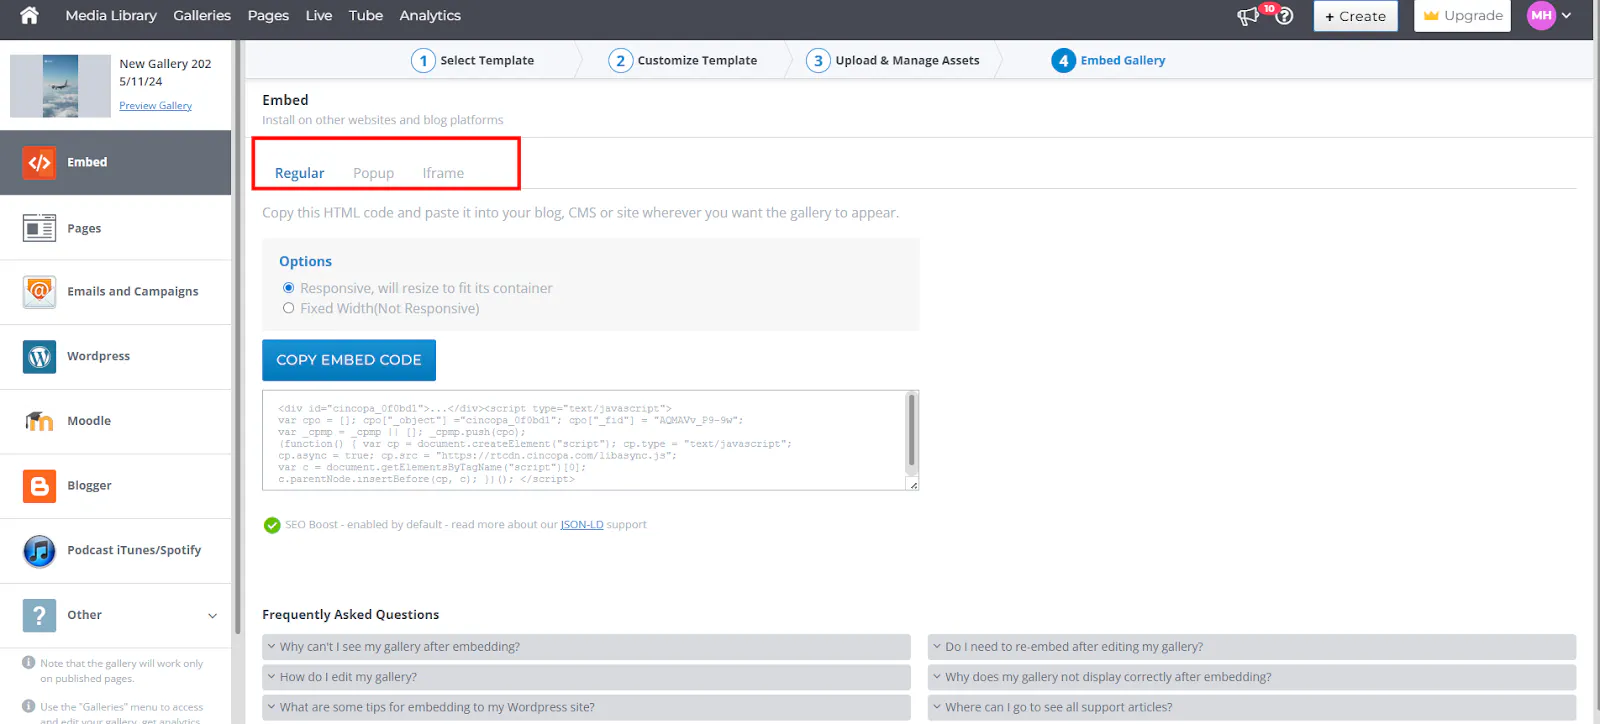The image size is (1600, 724).
Task: Switch to the Popup embed tab
Action: [x=373, y=173]
